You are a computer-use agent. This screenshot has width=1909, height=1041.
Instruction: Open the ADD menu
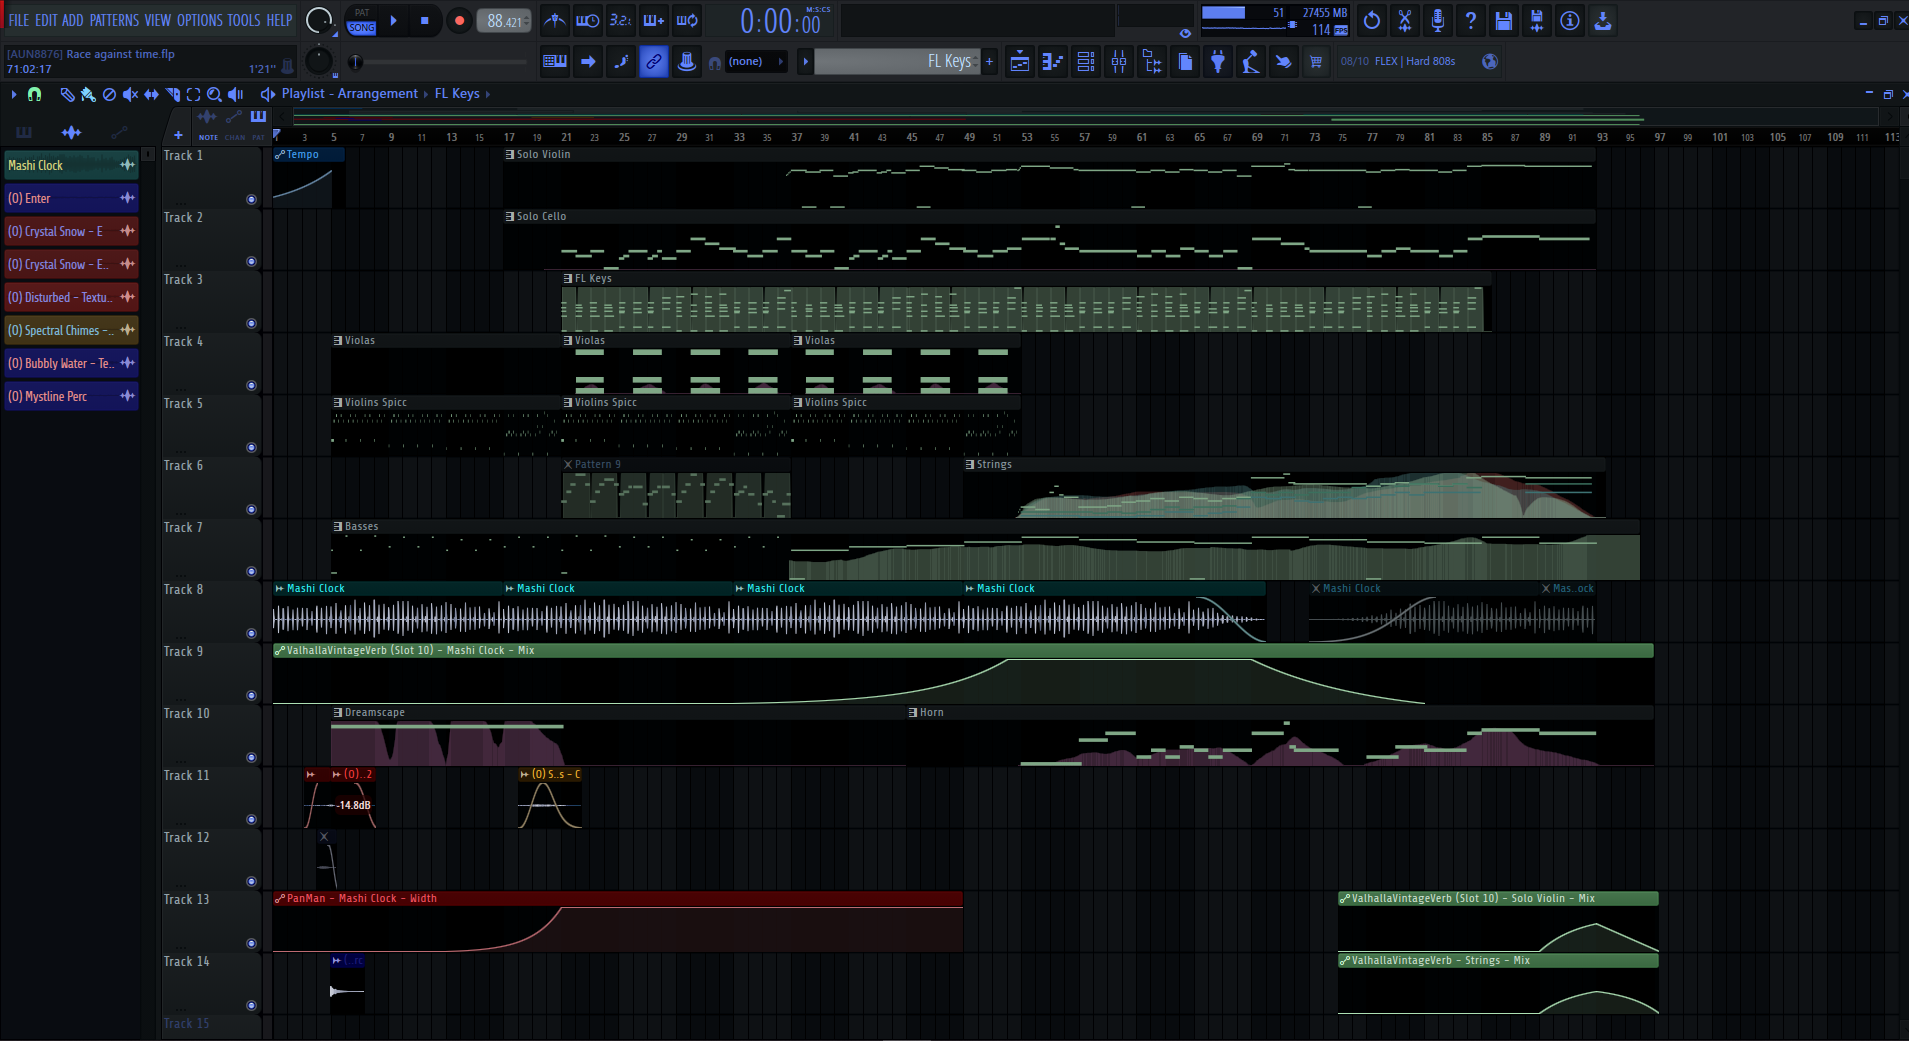[x=73, y=20]
